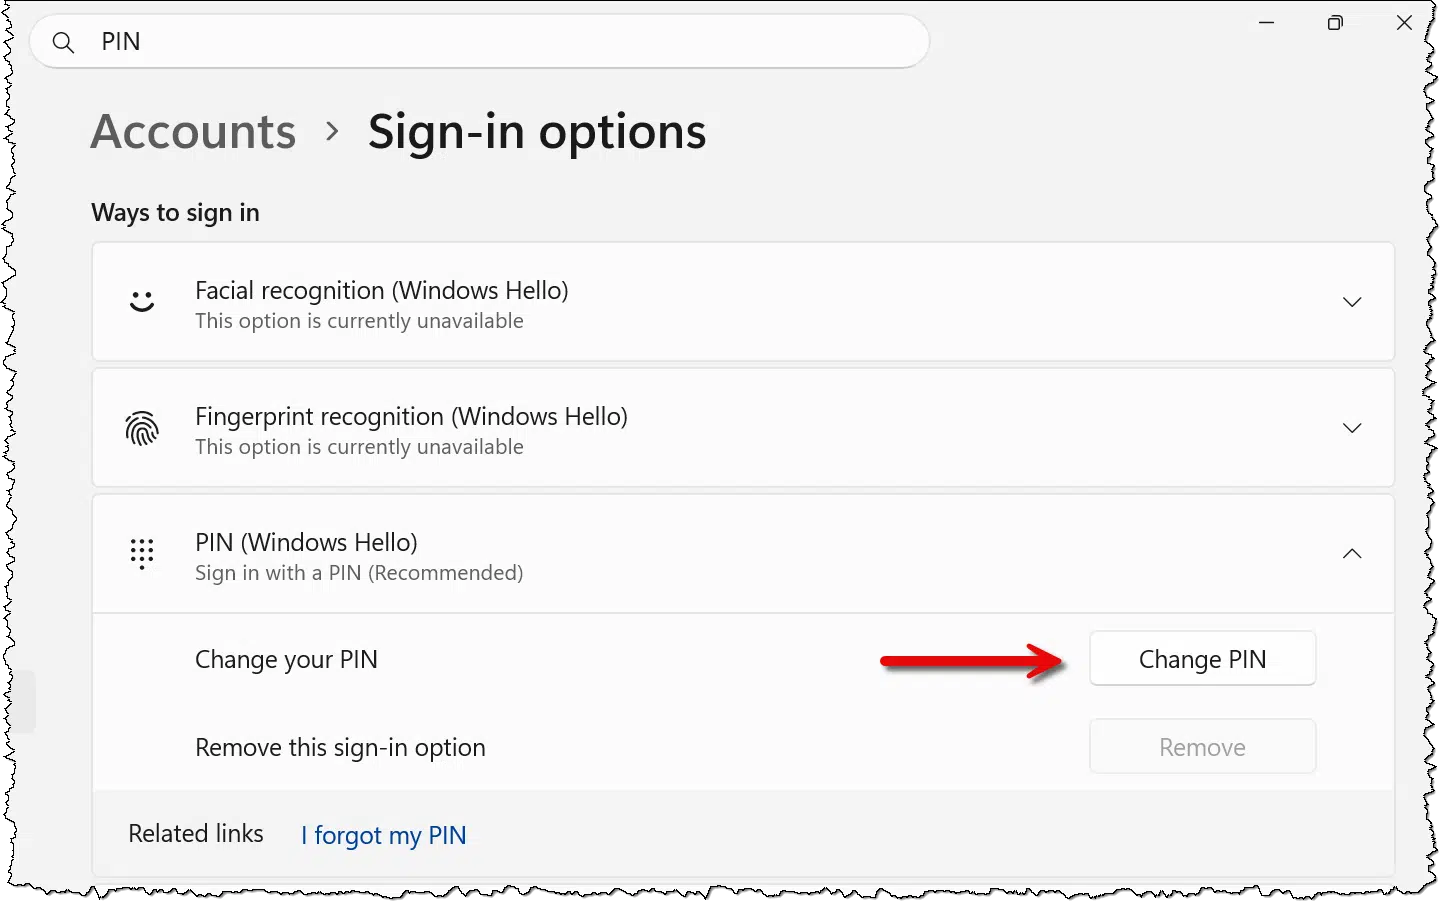Click the search box containing PIN
Viewport: 1445px width, 907px height.
(480, 42)
